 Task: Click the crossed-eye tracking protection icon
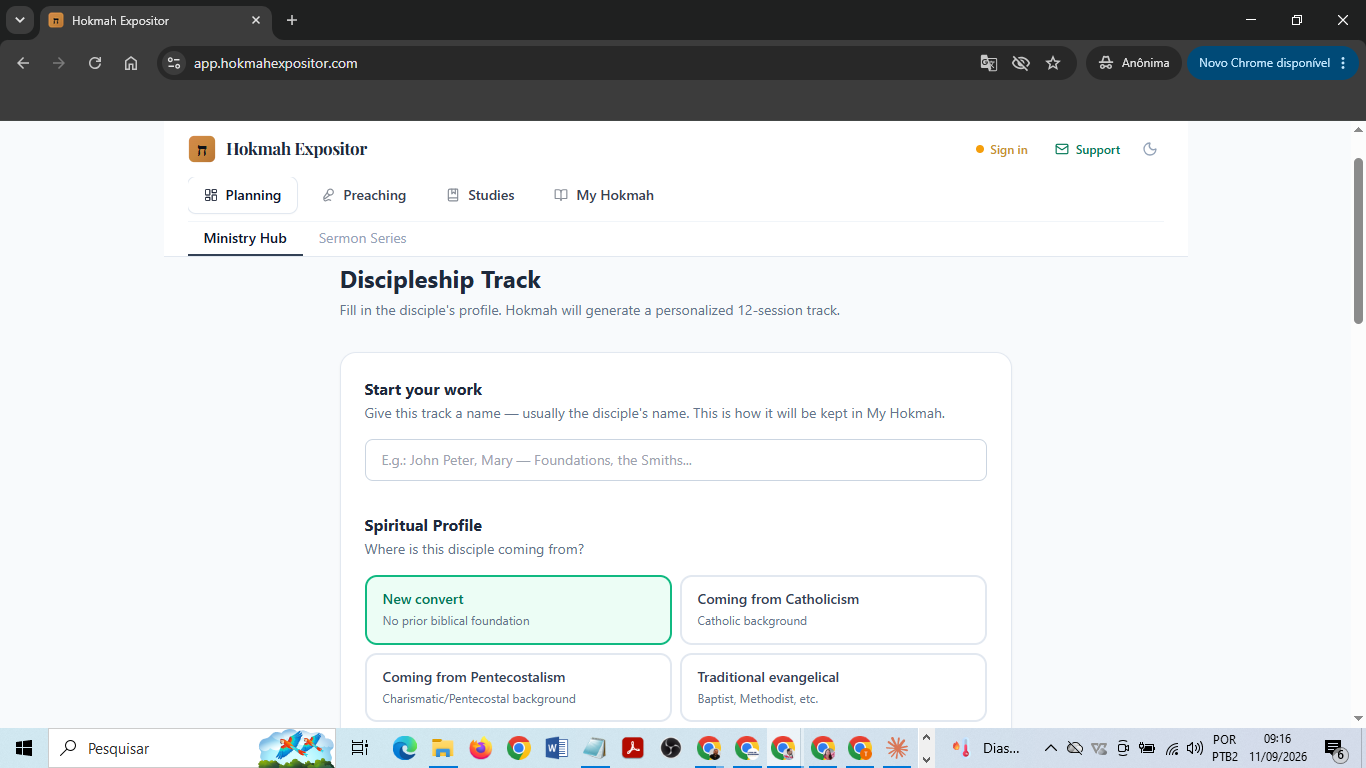point(1020,63)
